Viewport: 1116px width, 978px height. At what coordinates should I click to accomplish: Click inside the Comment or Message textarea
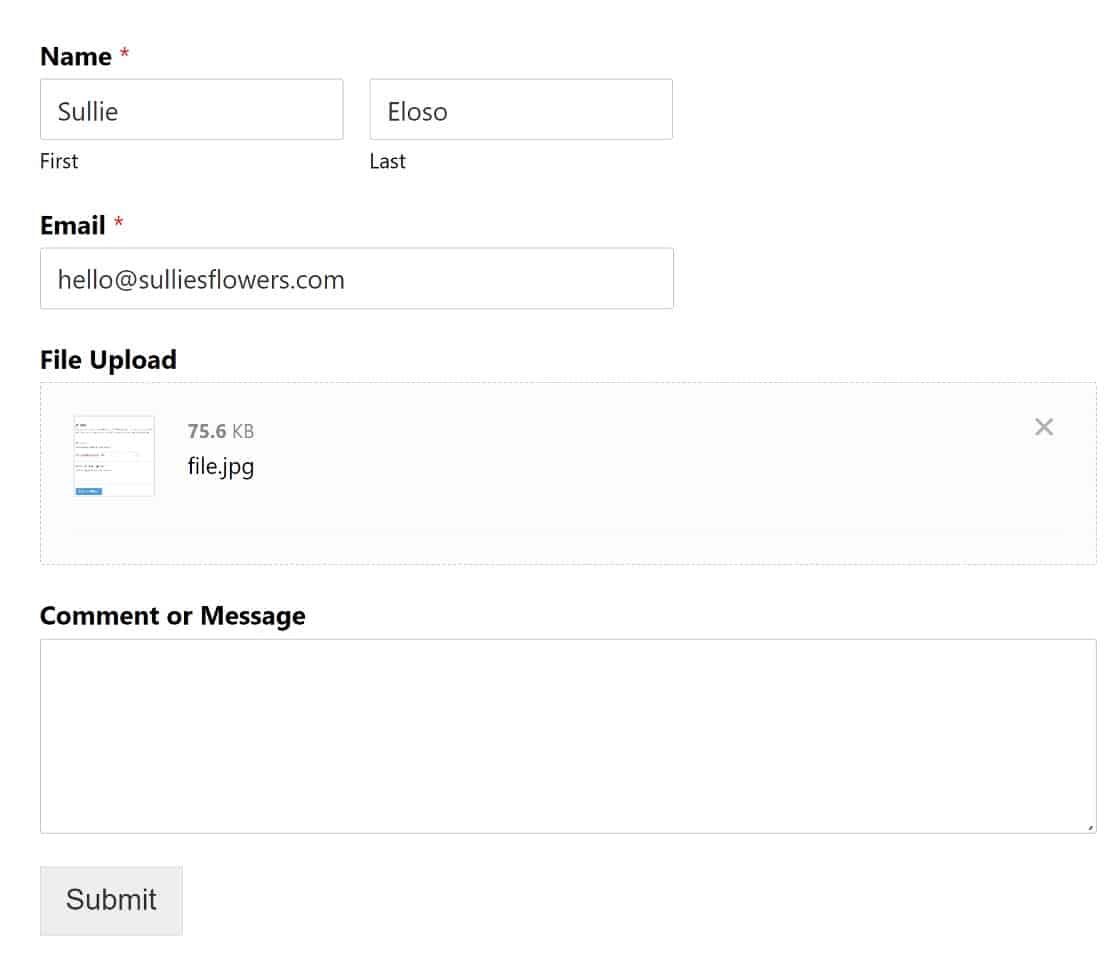pyautogui.click(x=567, y=735)
